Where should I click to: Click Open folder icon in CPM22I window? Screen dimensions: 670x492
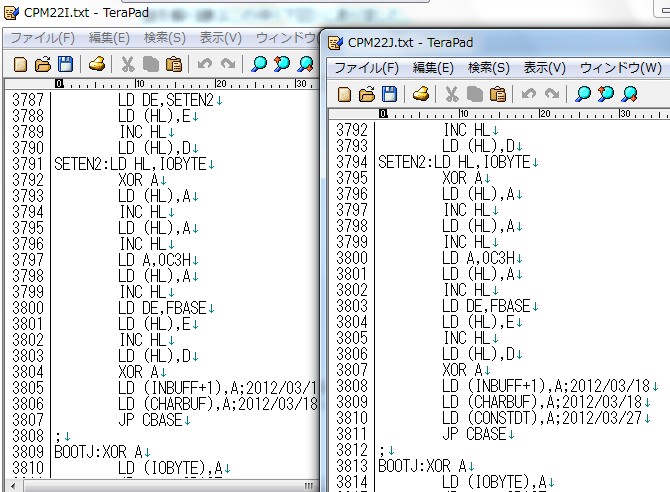pyautogui.click(x=43, y=65)
